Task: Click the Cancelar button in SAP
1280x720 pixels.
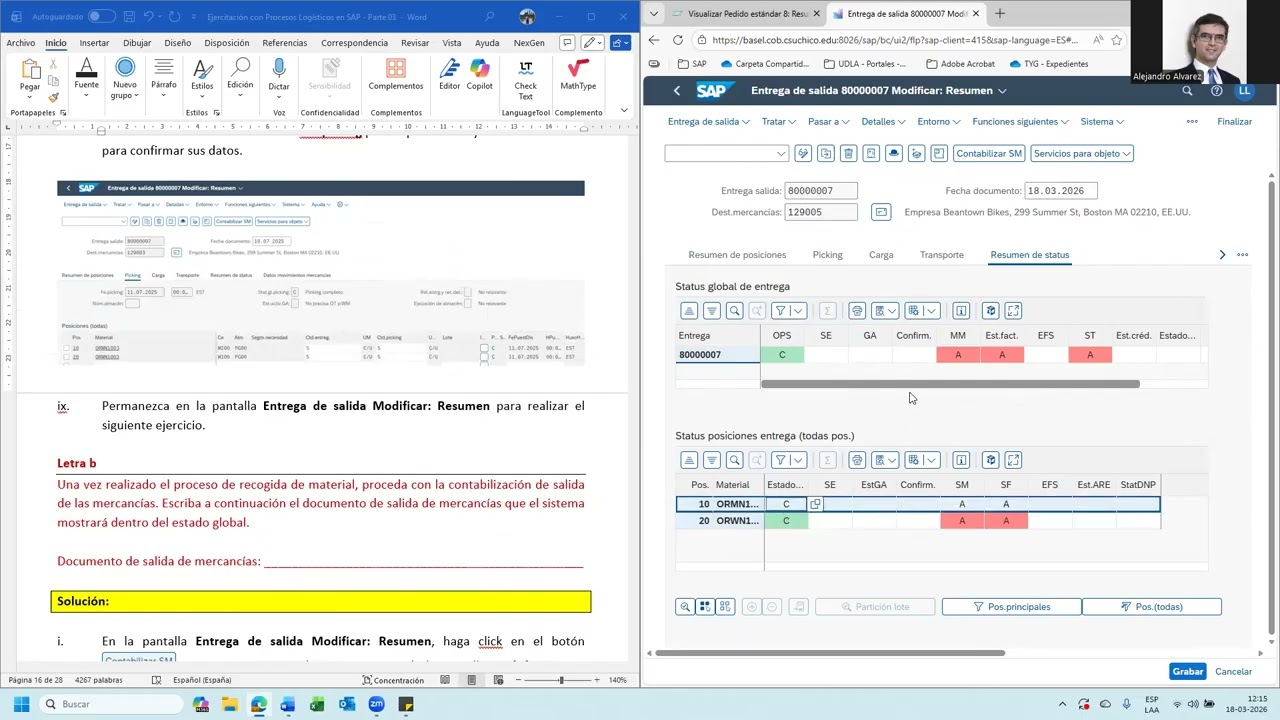Action: click(x=1233, y=671)
